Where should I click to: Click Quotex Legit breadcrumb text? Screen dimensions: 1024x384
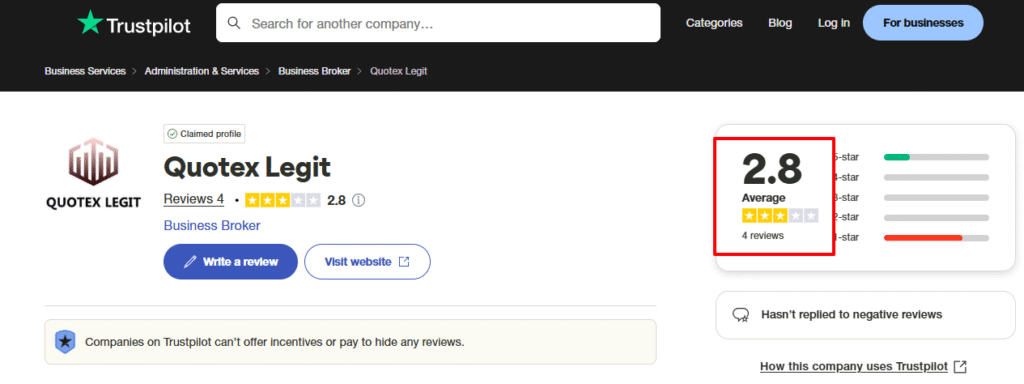(x=398, y=71)
